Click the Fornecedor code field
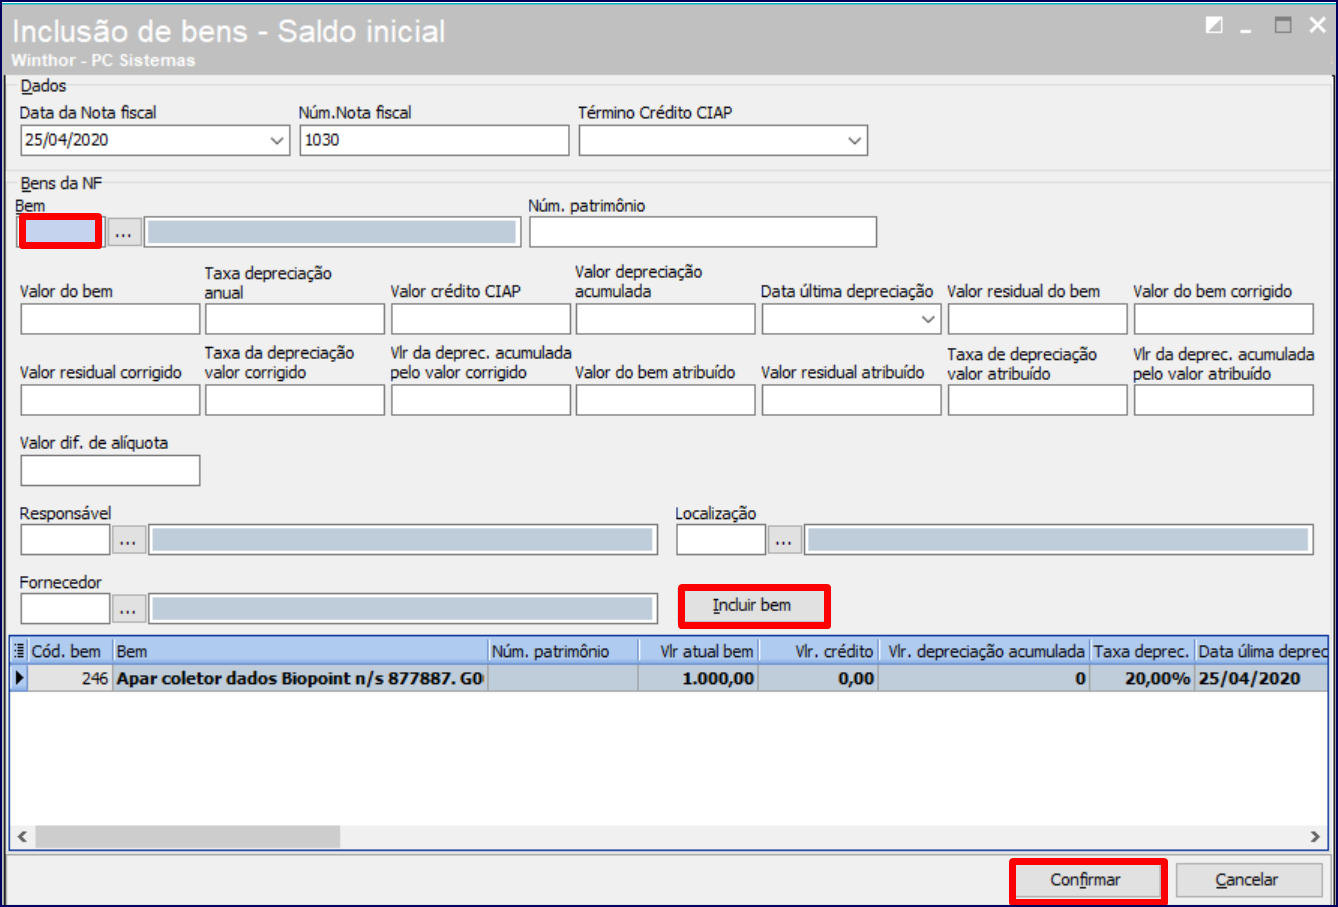This screenshot has width=1338, height=907. [x=65, y=608]
